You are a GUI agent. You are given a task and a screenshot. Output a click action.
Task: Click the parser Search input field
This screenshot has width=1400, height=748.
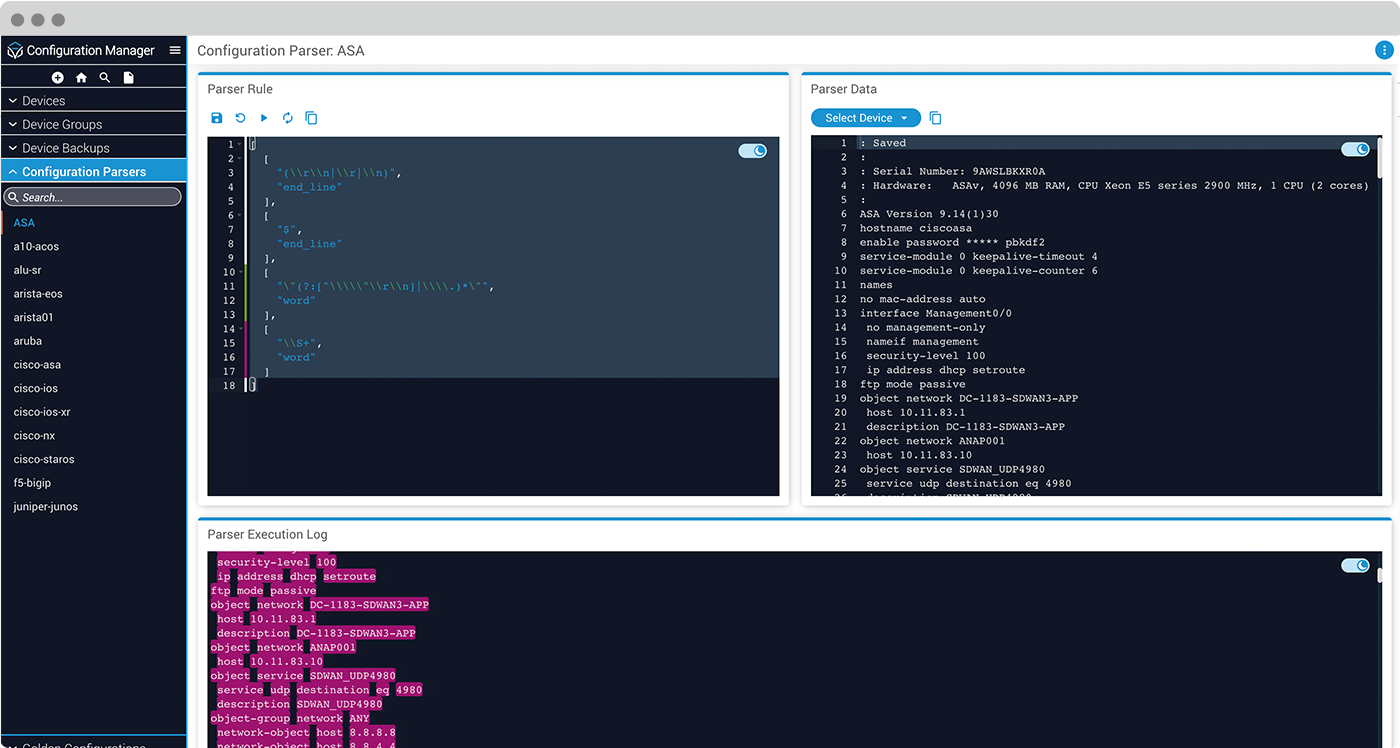[x=93, y=197]
